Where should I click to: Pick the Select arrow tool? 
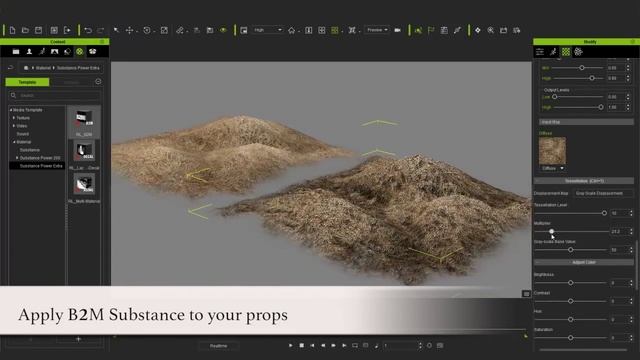pos(116,30)
